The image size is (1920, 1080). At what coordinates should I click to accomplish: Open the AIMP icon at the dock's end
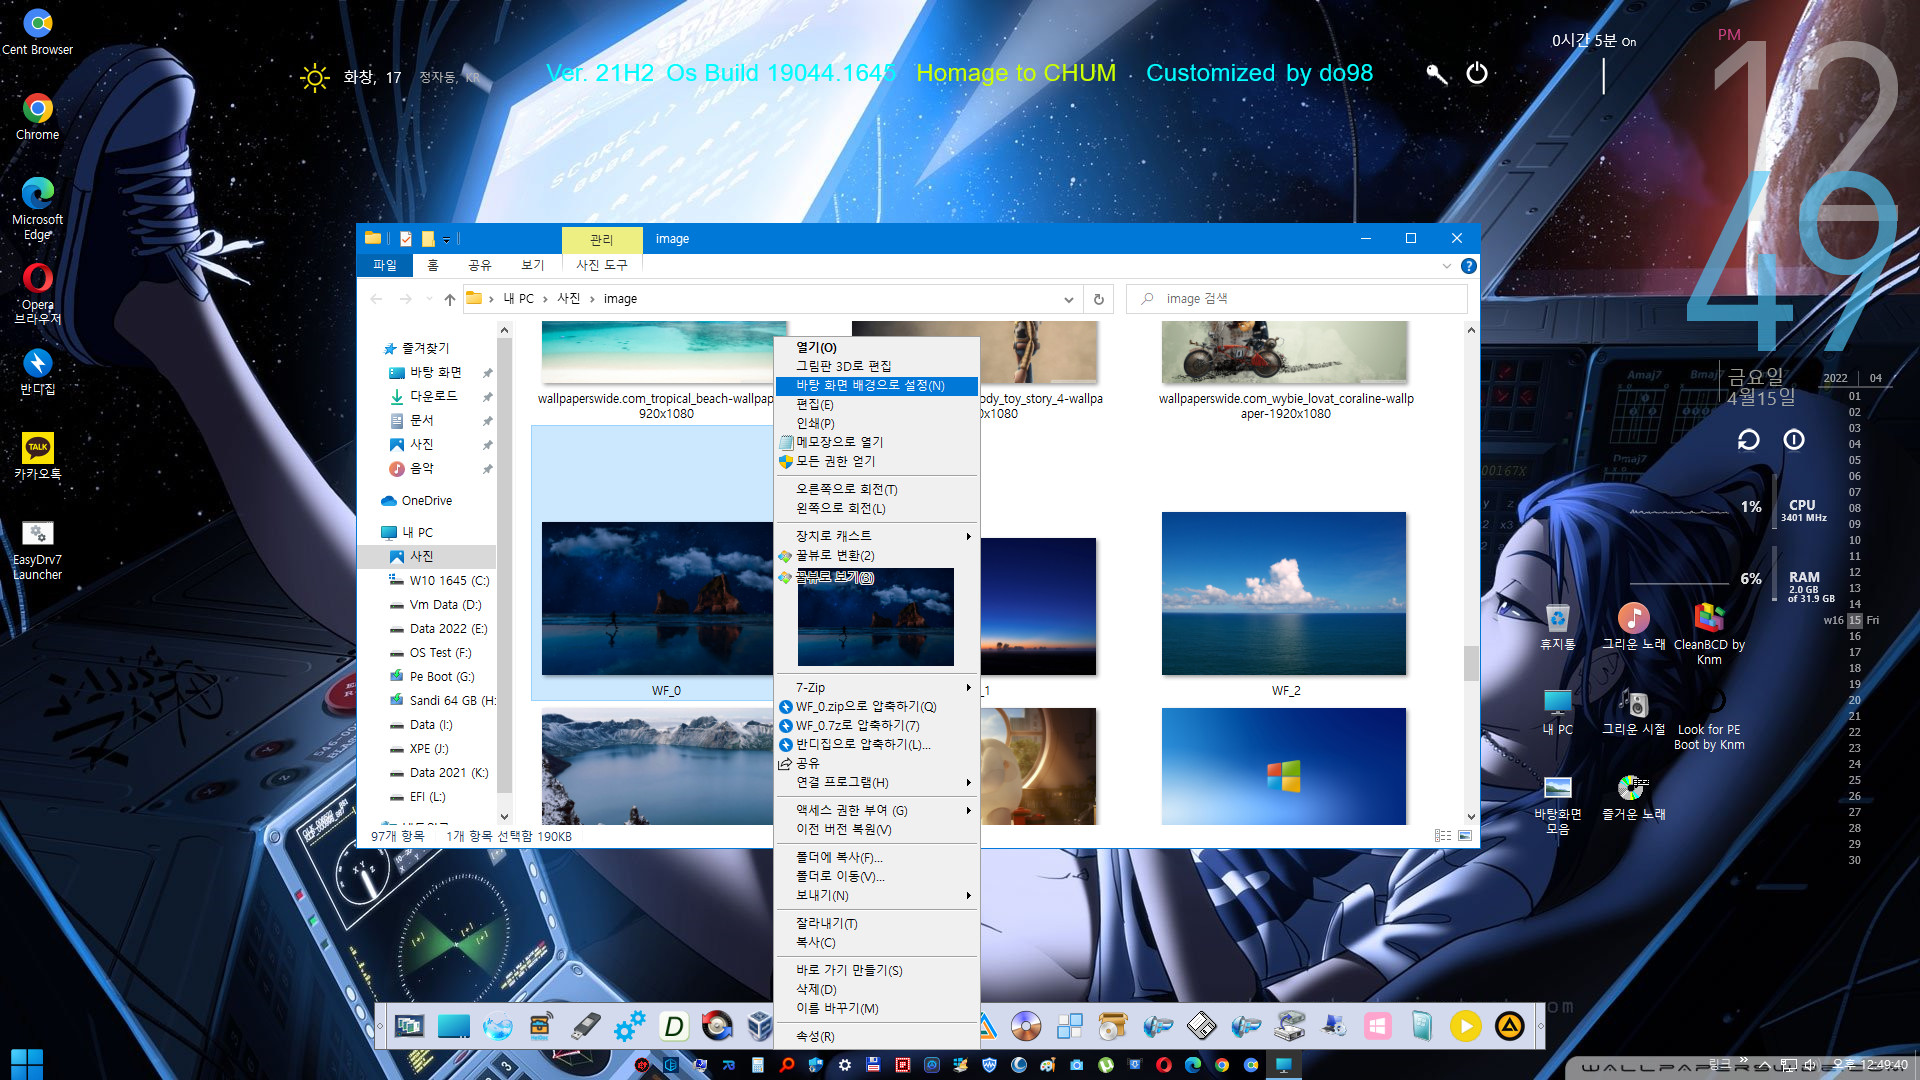(1509, 1026)
